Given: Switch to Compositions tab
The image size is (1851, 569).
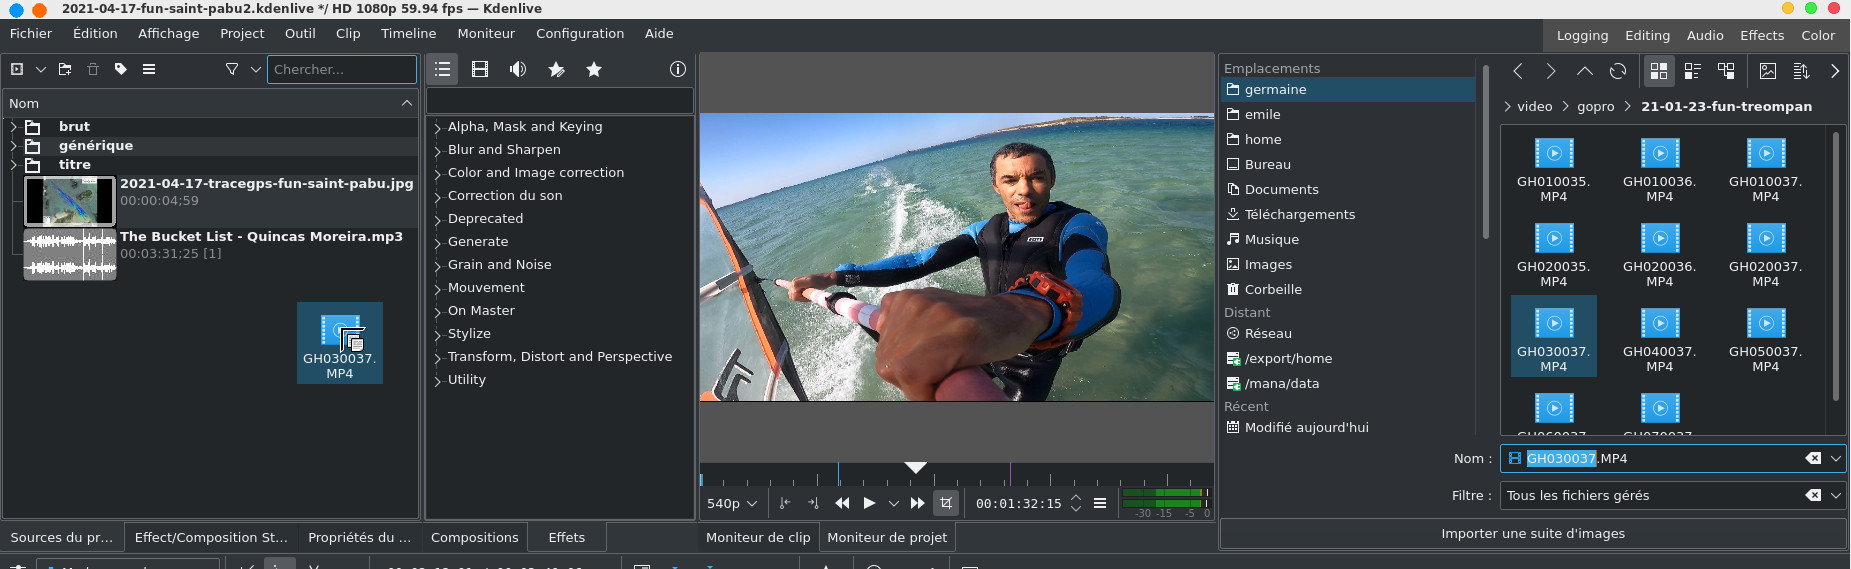Looking at the screenshot, I should pos(474,537).
